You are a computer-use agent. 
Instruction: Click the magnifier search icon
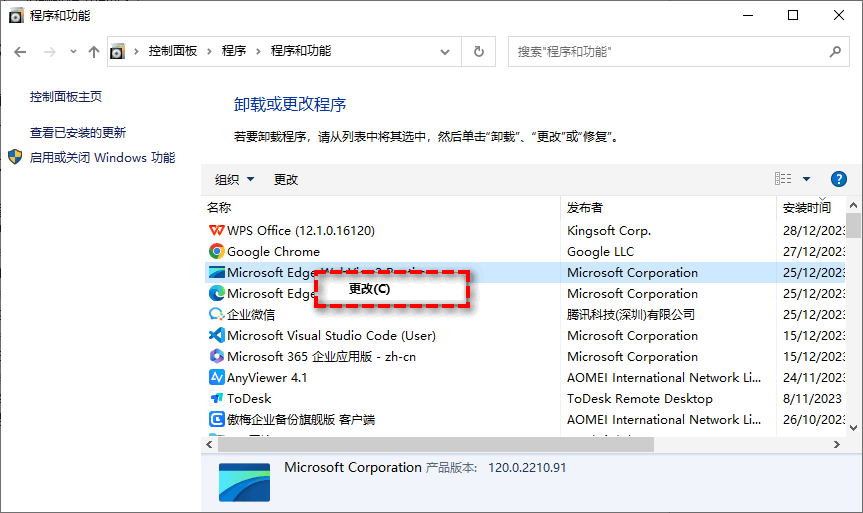(835, 52)
